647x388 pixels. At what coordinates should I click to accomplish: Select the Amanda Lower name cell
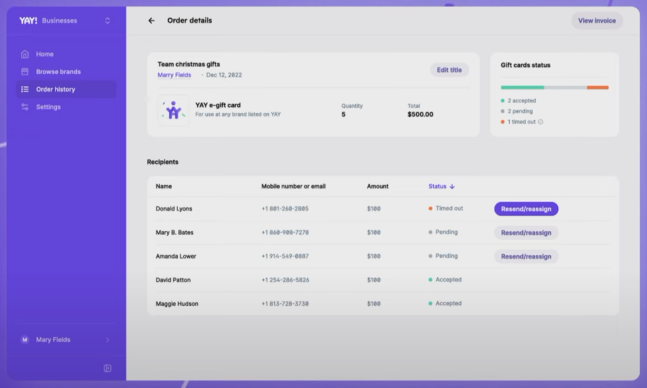(176, 256)
